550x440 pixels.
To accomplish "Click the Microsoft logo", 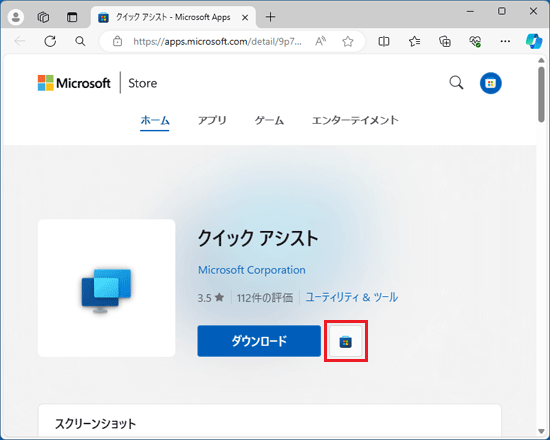I will coord(74,83).
